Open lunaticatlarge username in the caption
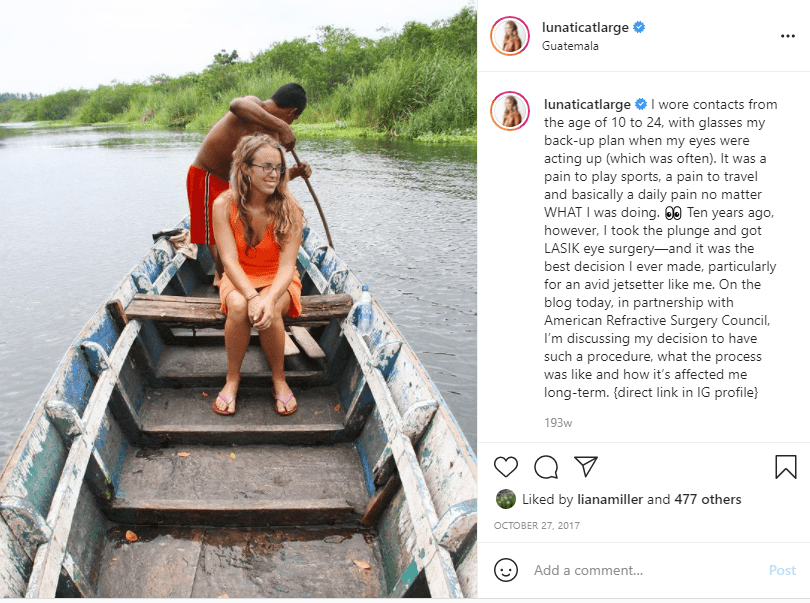The width and height of the screenshot is (810, 603). [585, 102]
